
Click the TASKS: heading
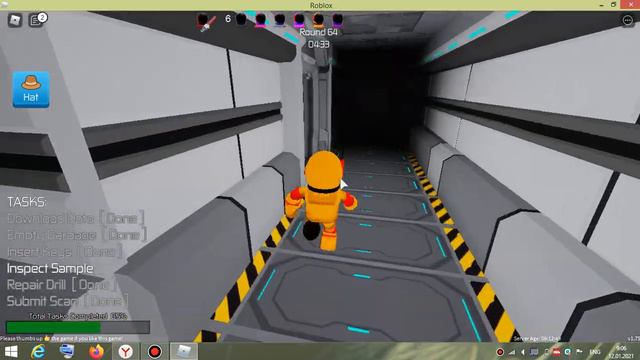coord(27,202)
